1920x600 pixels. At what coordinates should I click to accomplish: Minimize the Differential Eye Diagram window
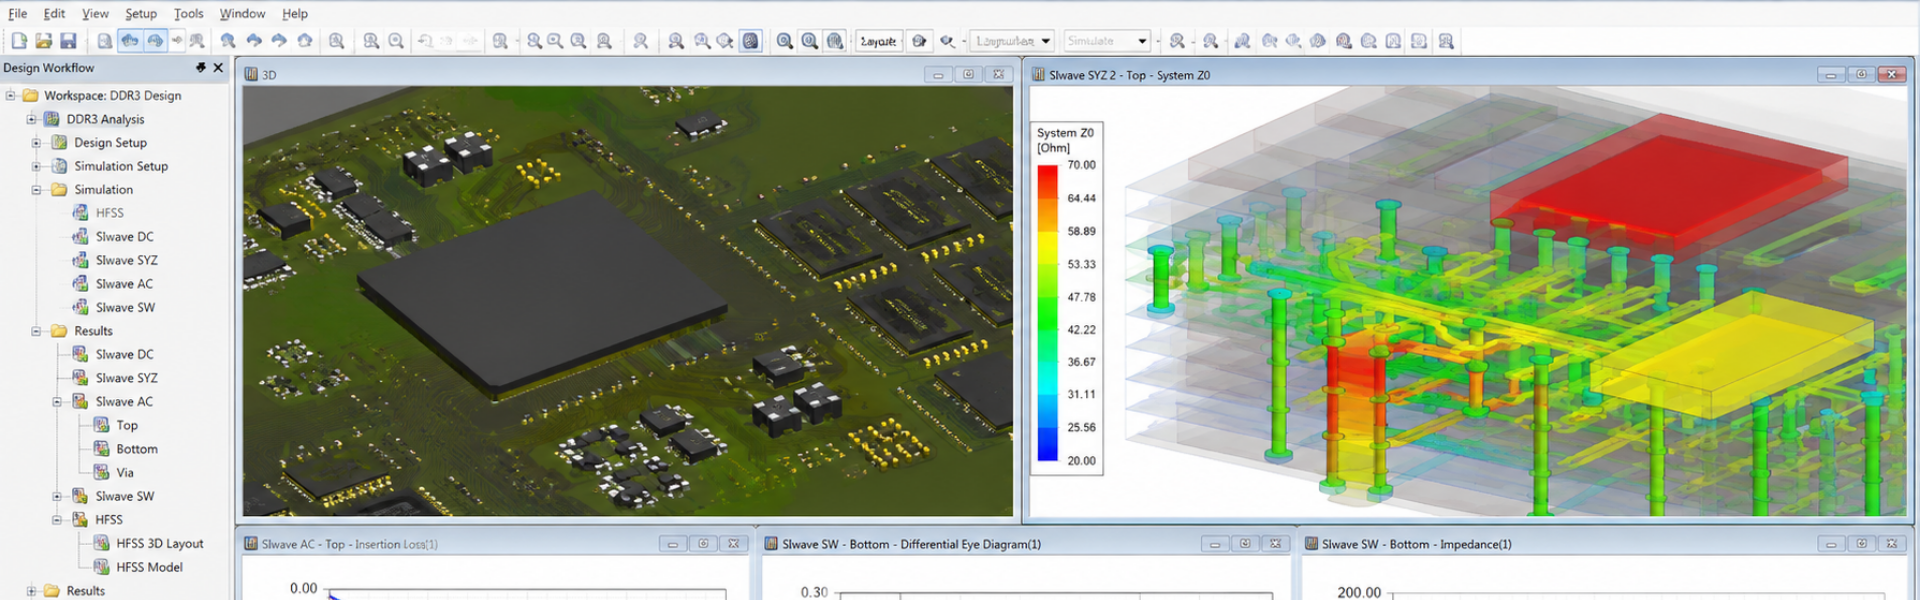1214,544
